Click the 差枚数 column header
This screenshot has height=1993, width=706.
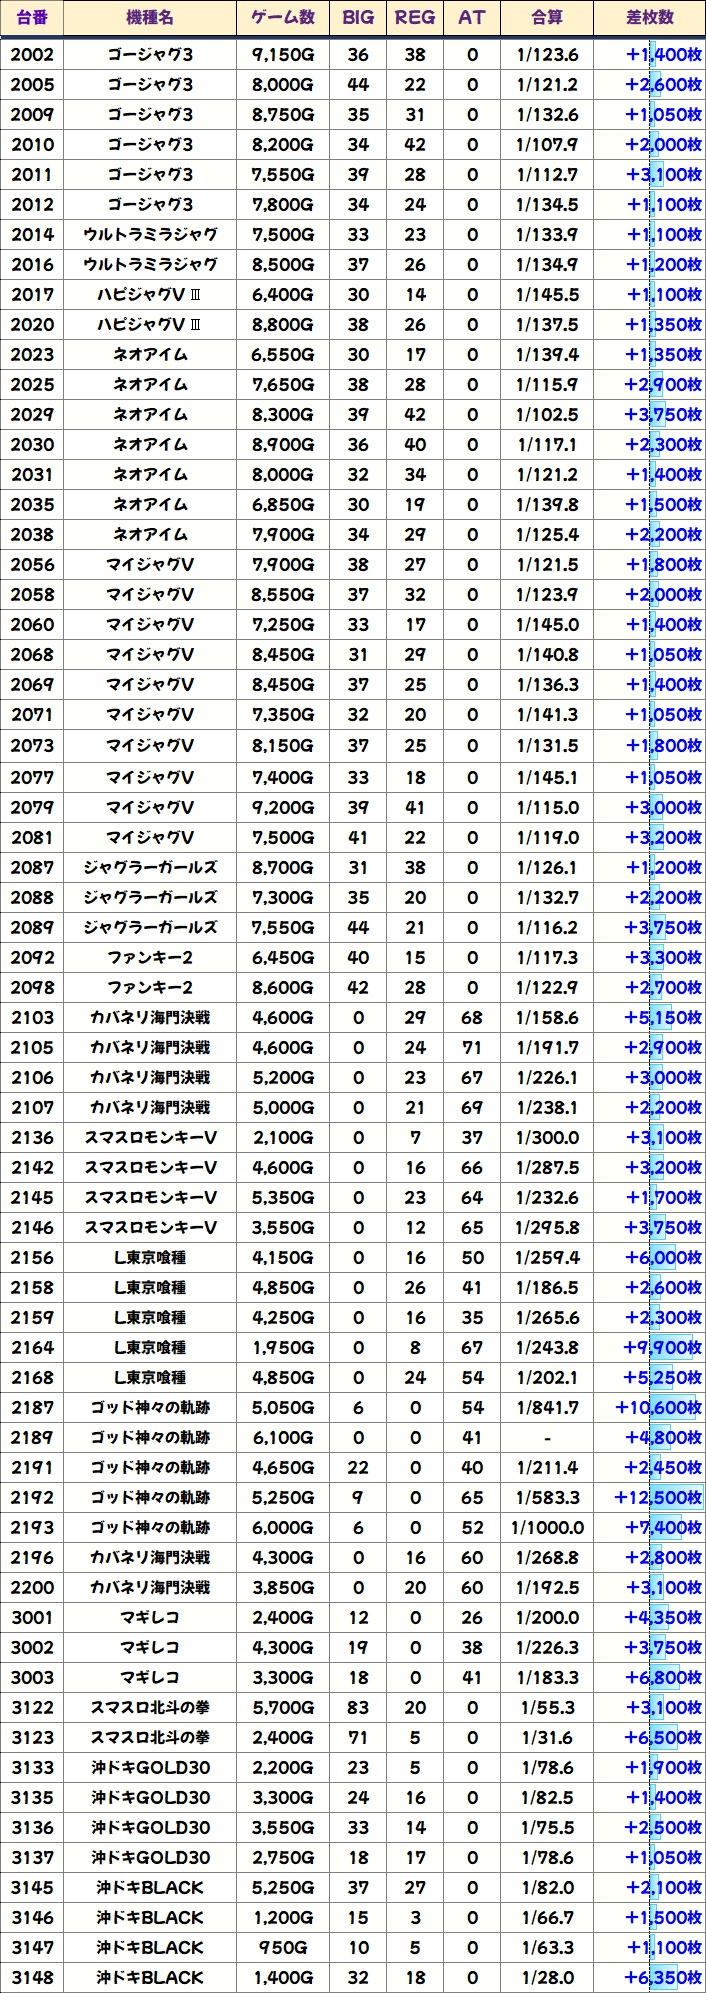pyautogui.click(x=650, y=18)
